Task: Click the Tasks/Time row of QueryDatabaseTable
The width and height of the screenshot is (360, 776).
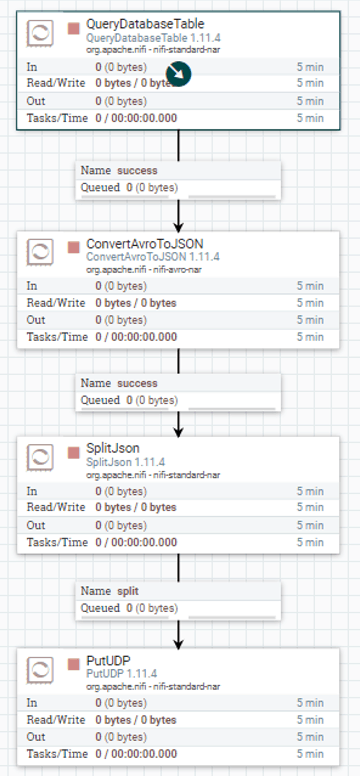Action: click(x=178, y=118)
